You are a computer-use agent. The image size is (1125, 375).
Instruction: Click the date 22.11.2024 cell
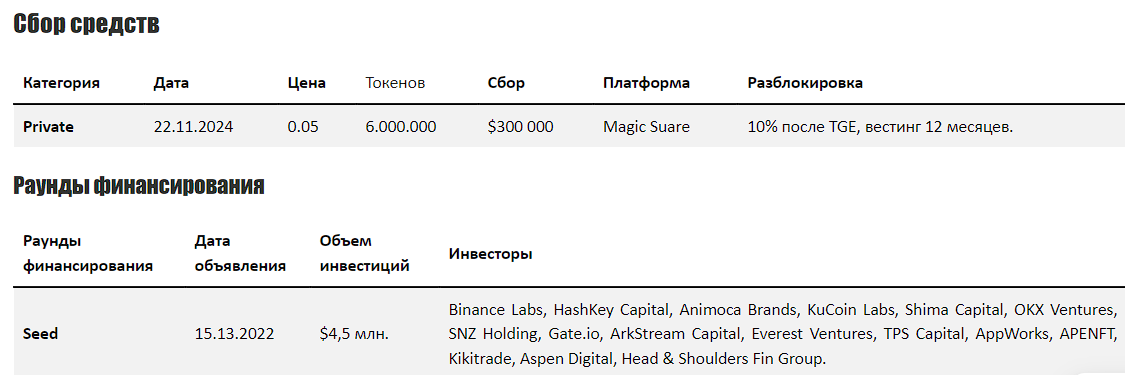[x=193, y=127]
